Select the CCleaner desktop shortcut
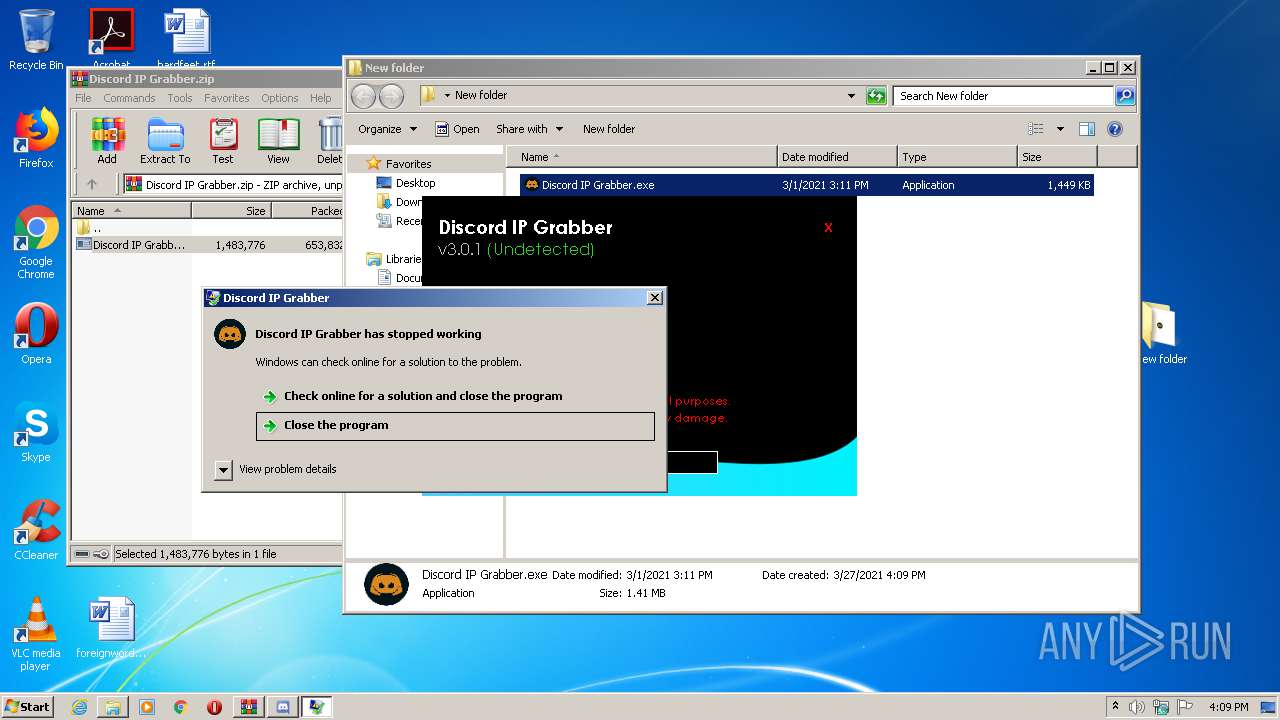1280x720 pixels. click(36, 530)
